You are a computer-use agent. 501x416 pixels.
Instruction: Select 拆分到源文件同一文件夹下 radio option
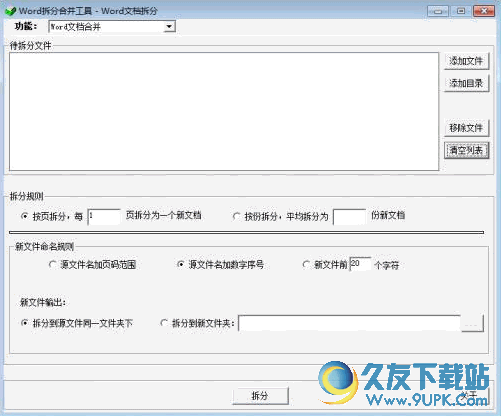click(24, 323)
